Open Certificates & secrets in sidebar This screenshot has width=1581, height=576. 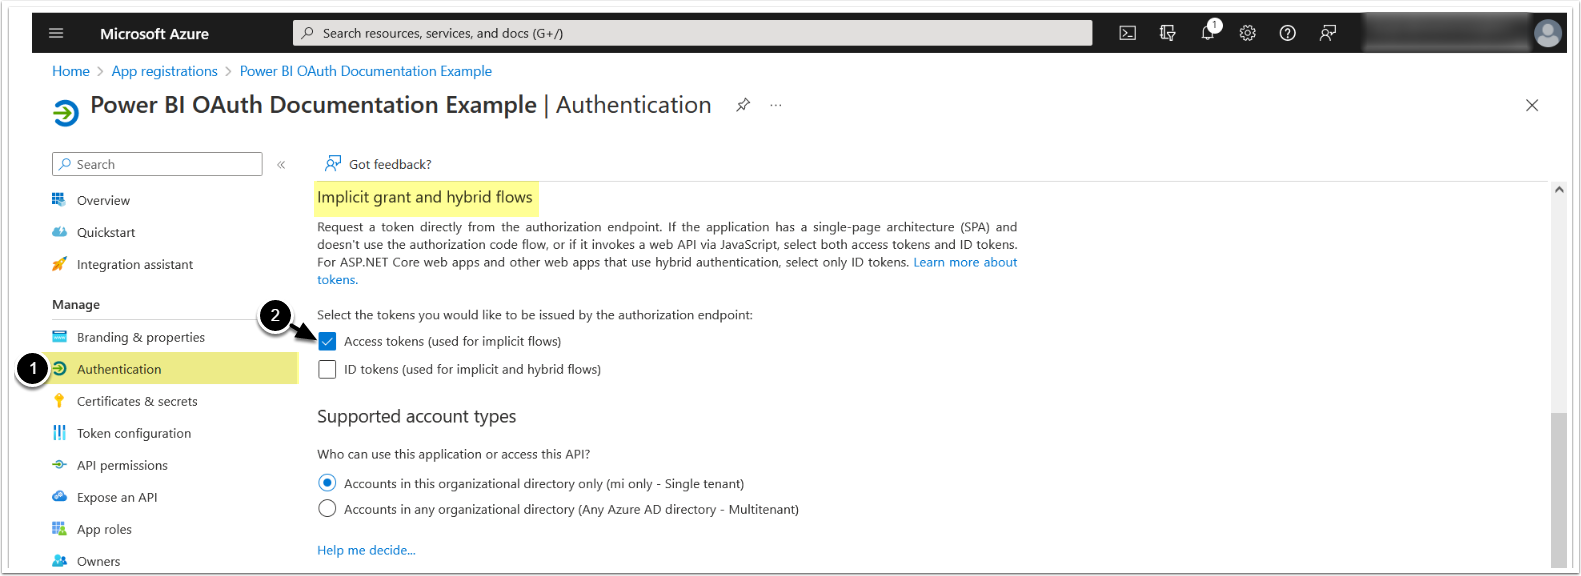pos(137,401)
